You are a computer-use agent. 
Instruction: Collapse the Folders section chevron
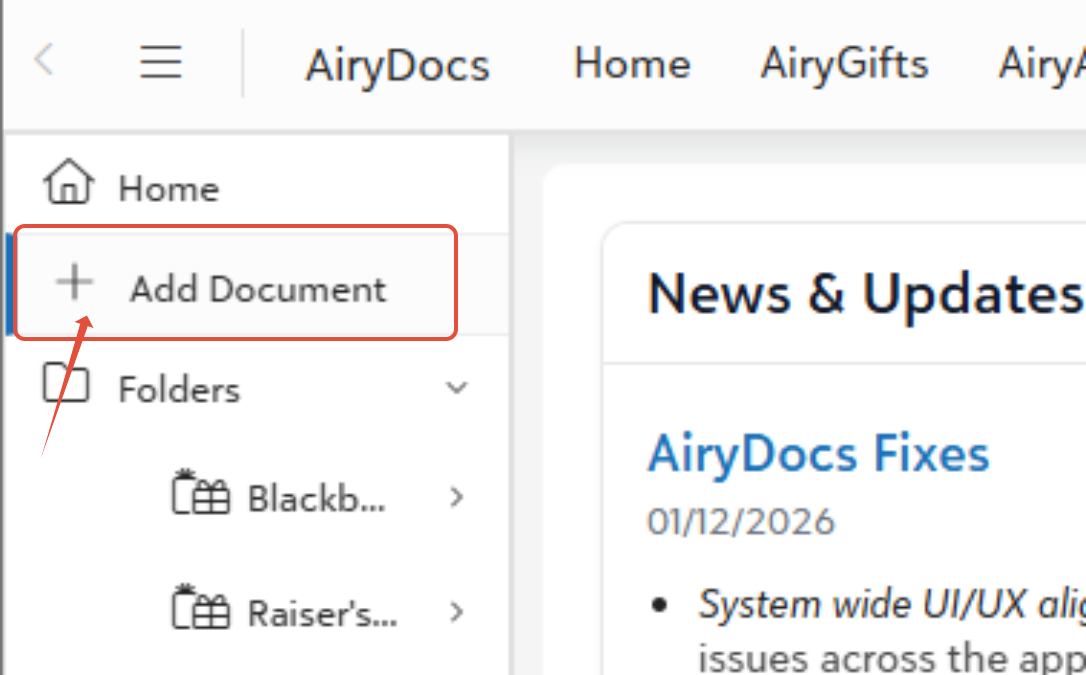(x=456, y=388)
